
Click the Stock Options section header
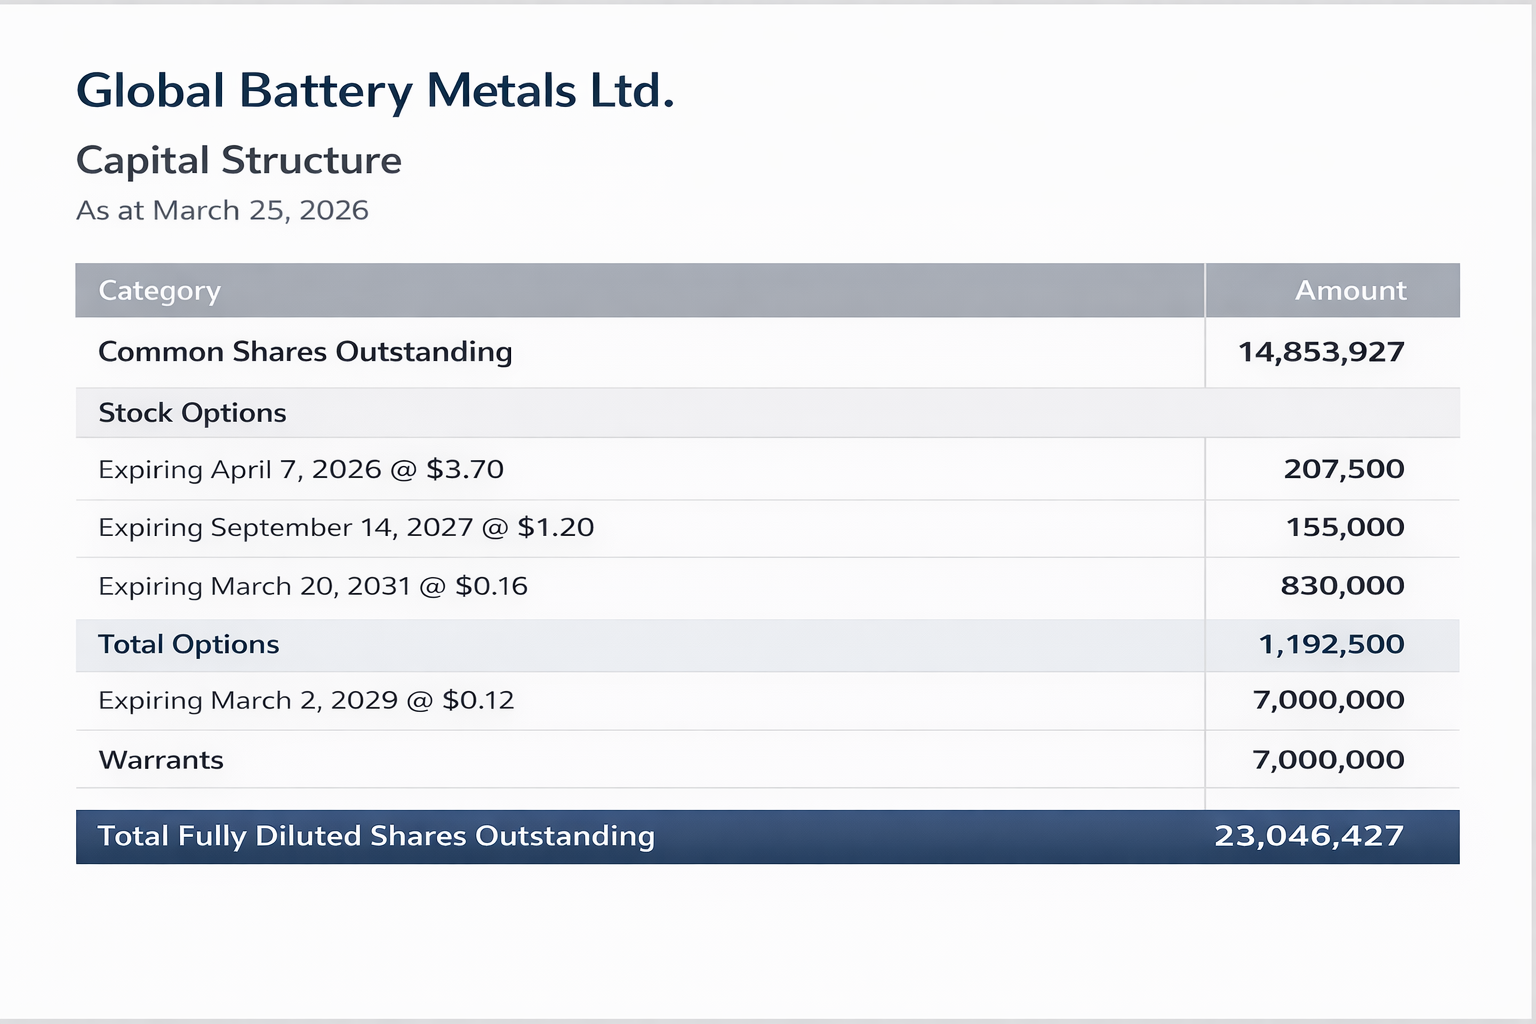(x=192, y=413)
